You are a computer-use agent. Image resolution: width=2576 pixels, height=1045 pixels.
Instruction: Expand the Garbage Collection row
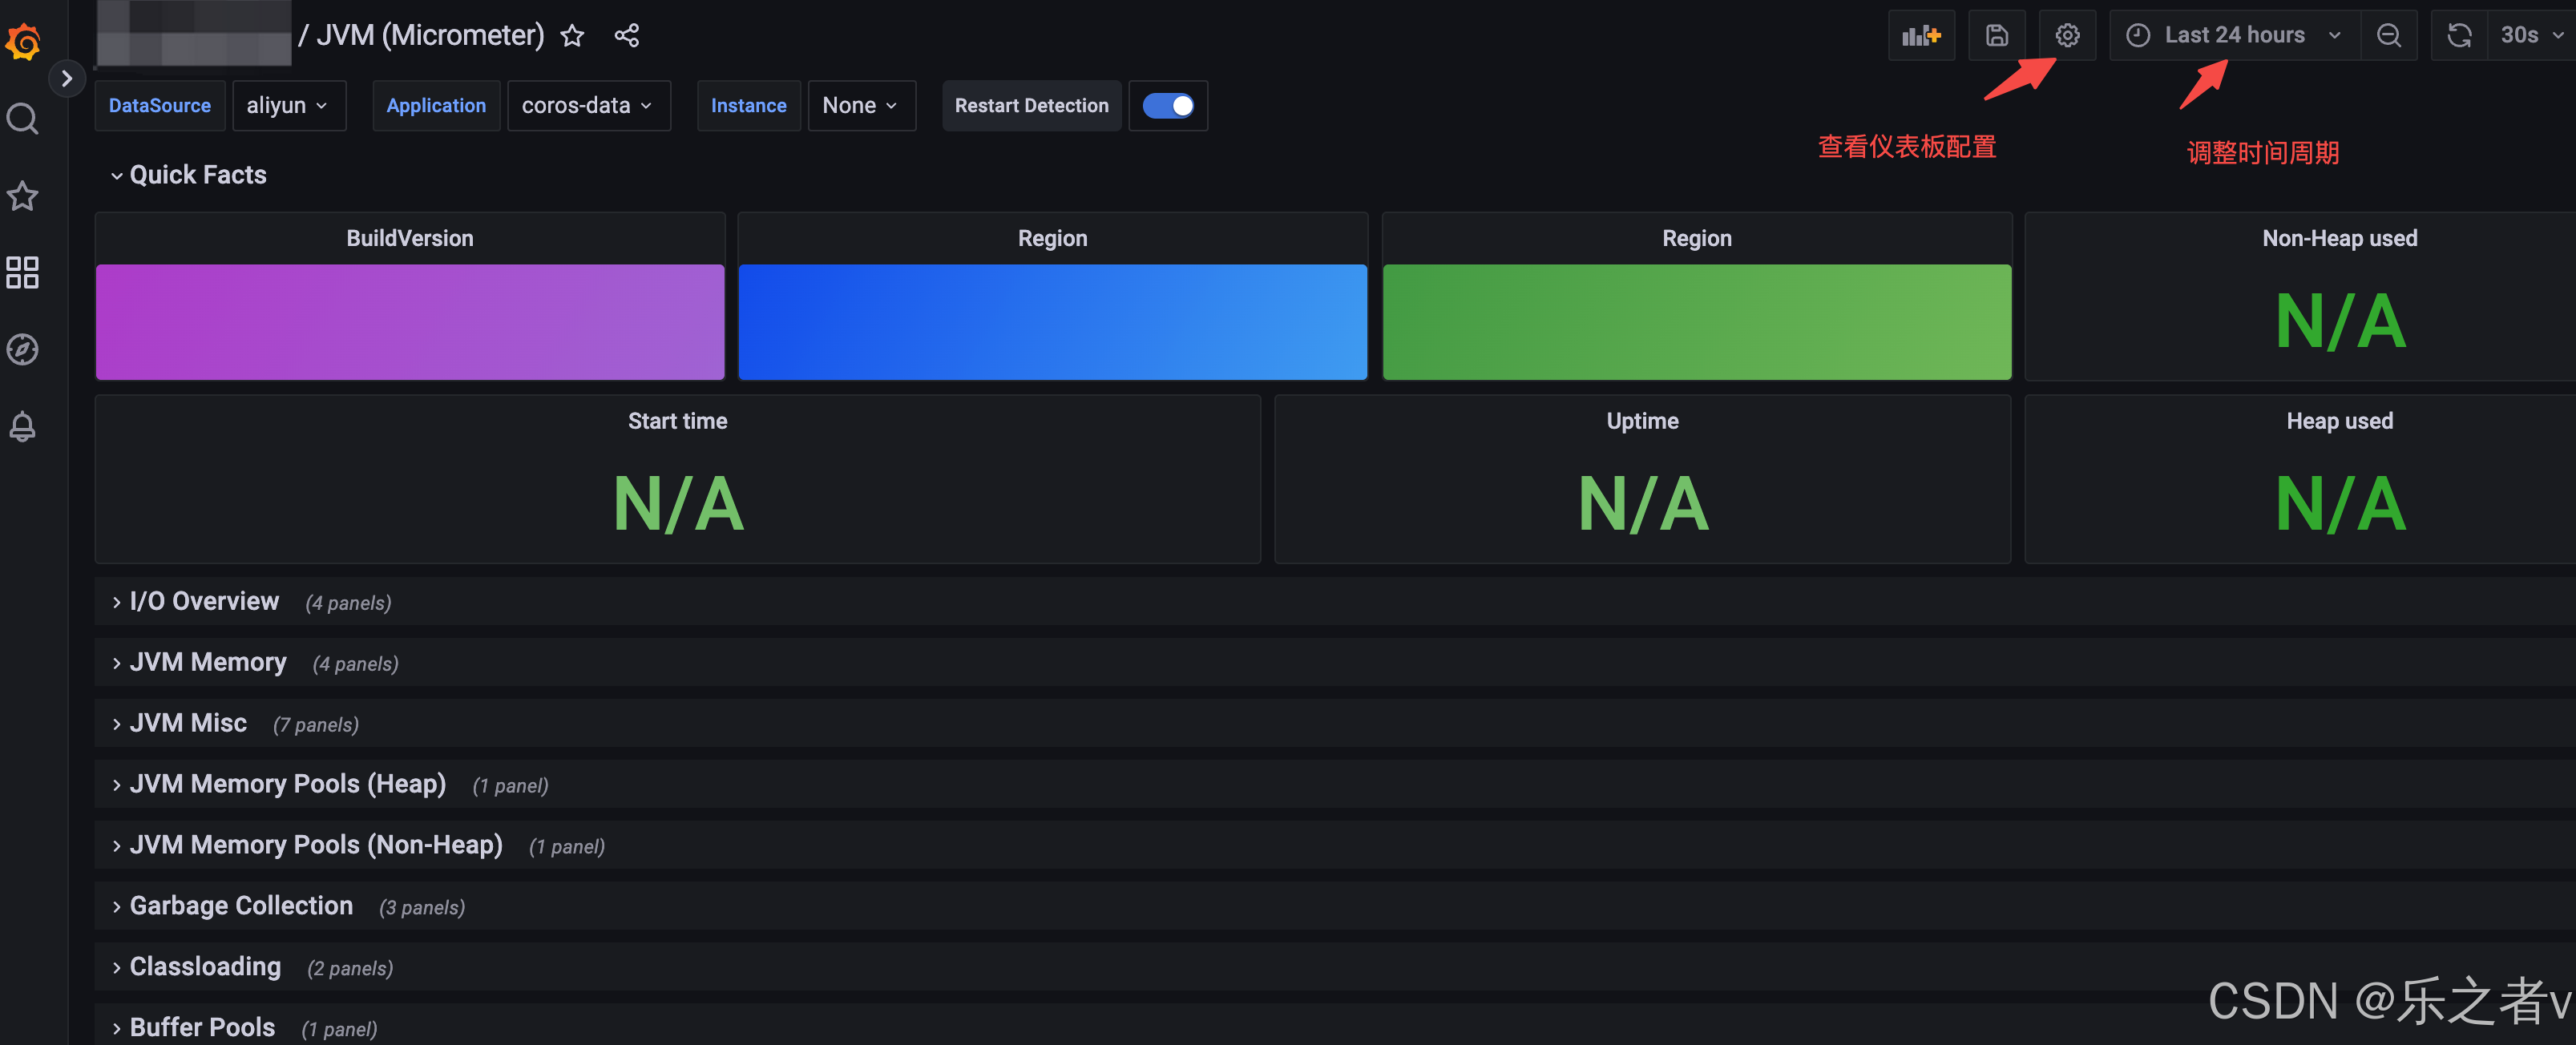(x=241, y=906)
